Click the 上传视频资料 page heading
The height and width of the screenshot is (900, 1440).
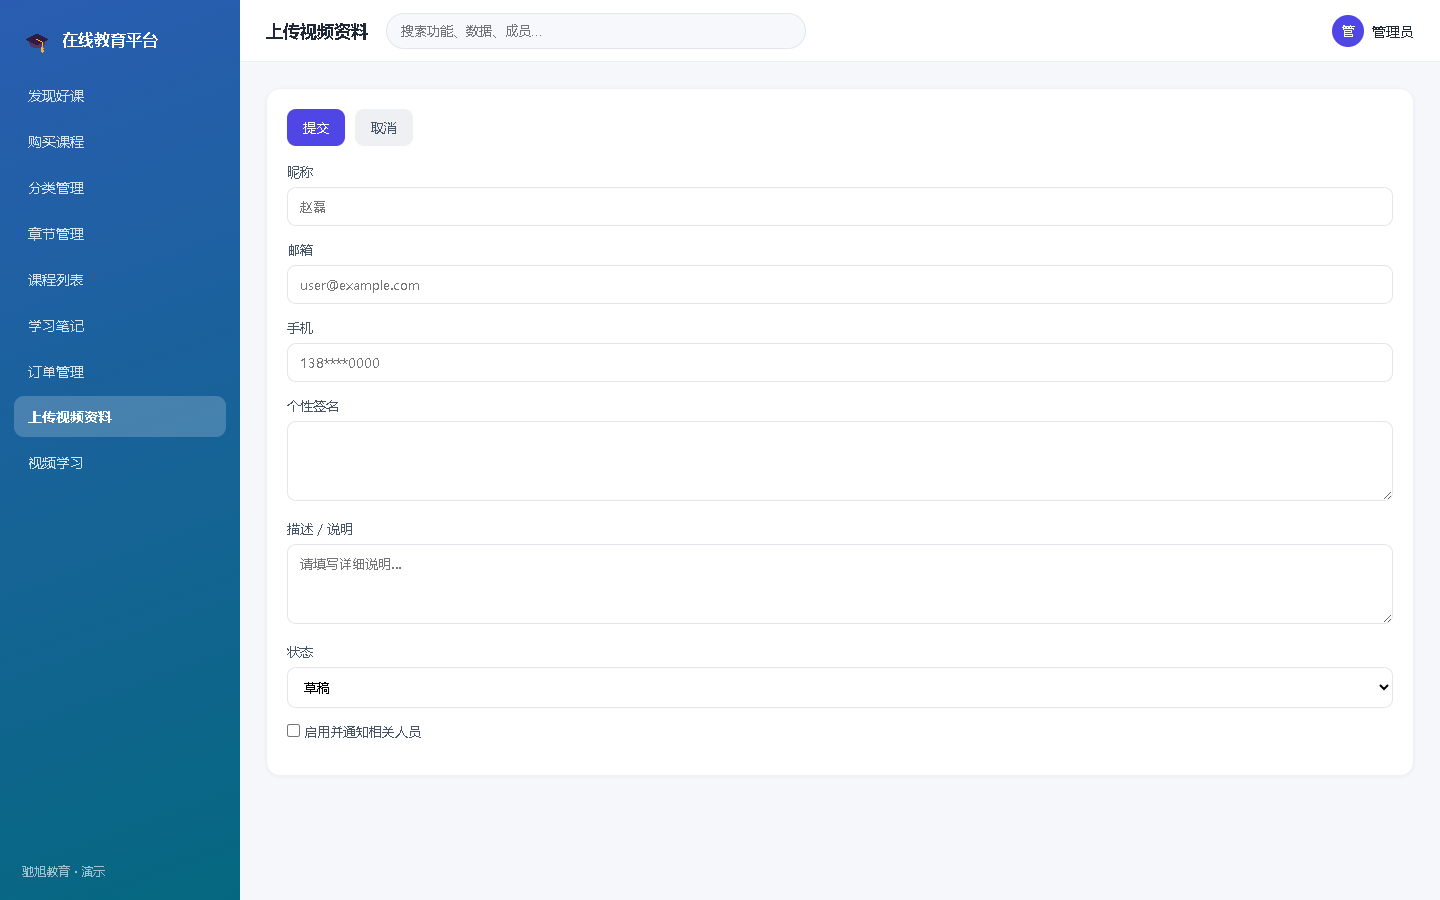[x=317, y=32]
